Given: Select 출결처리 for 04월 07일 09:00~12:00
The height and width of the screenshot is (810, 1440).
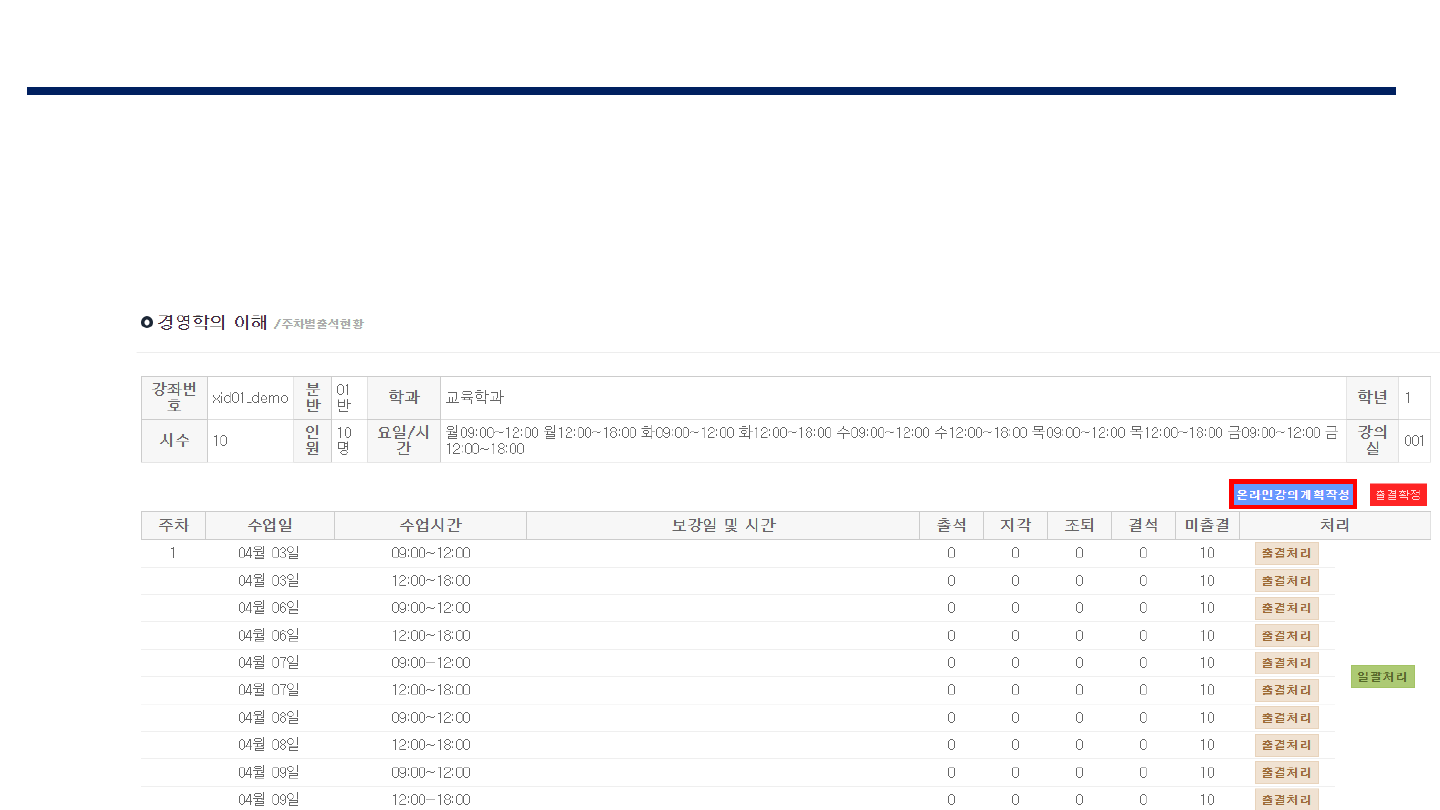Looking at the screenshot, I should pyautogui.click(x=1286, y=663).
